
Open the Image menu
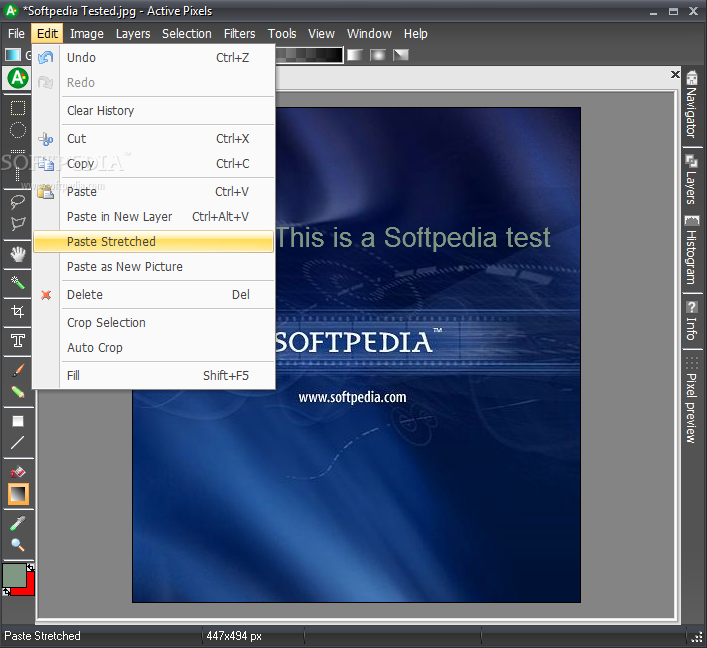[87, 34]
